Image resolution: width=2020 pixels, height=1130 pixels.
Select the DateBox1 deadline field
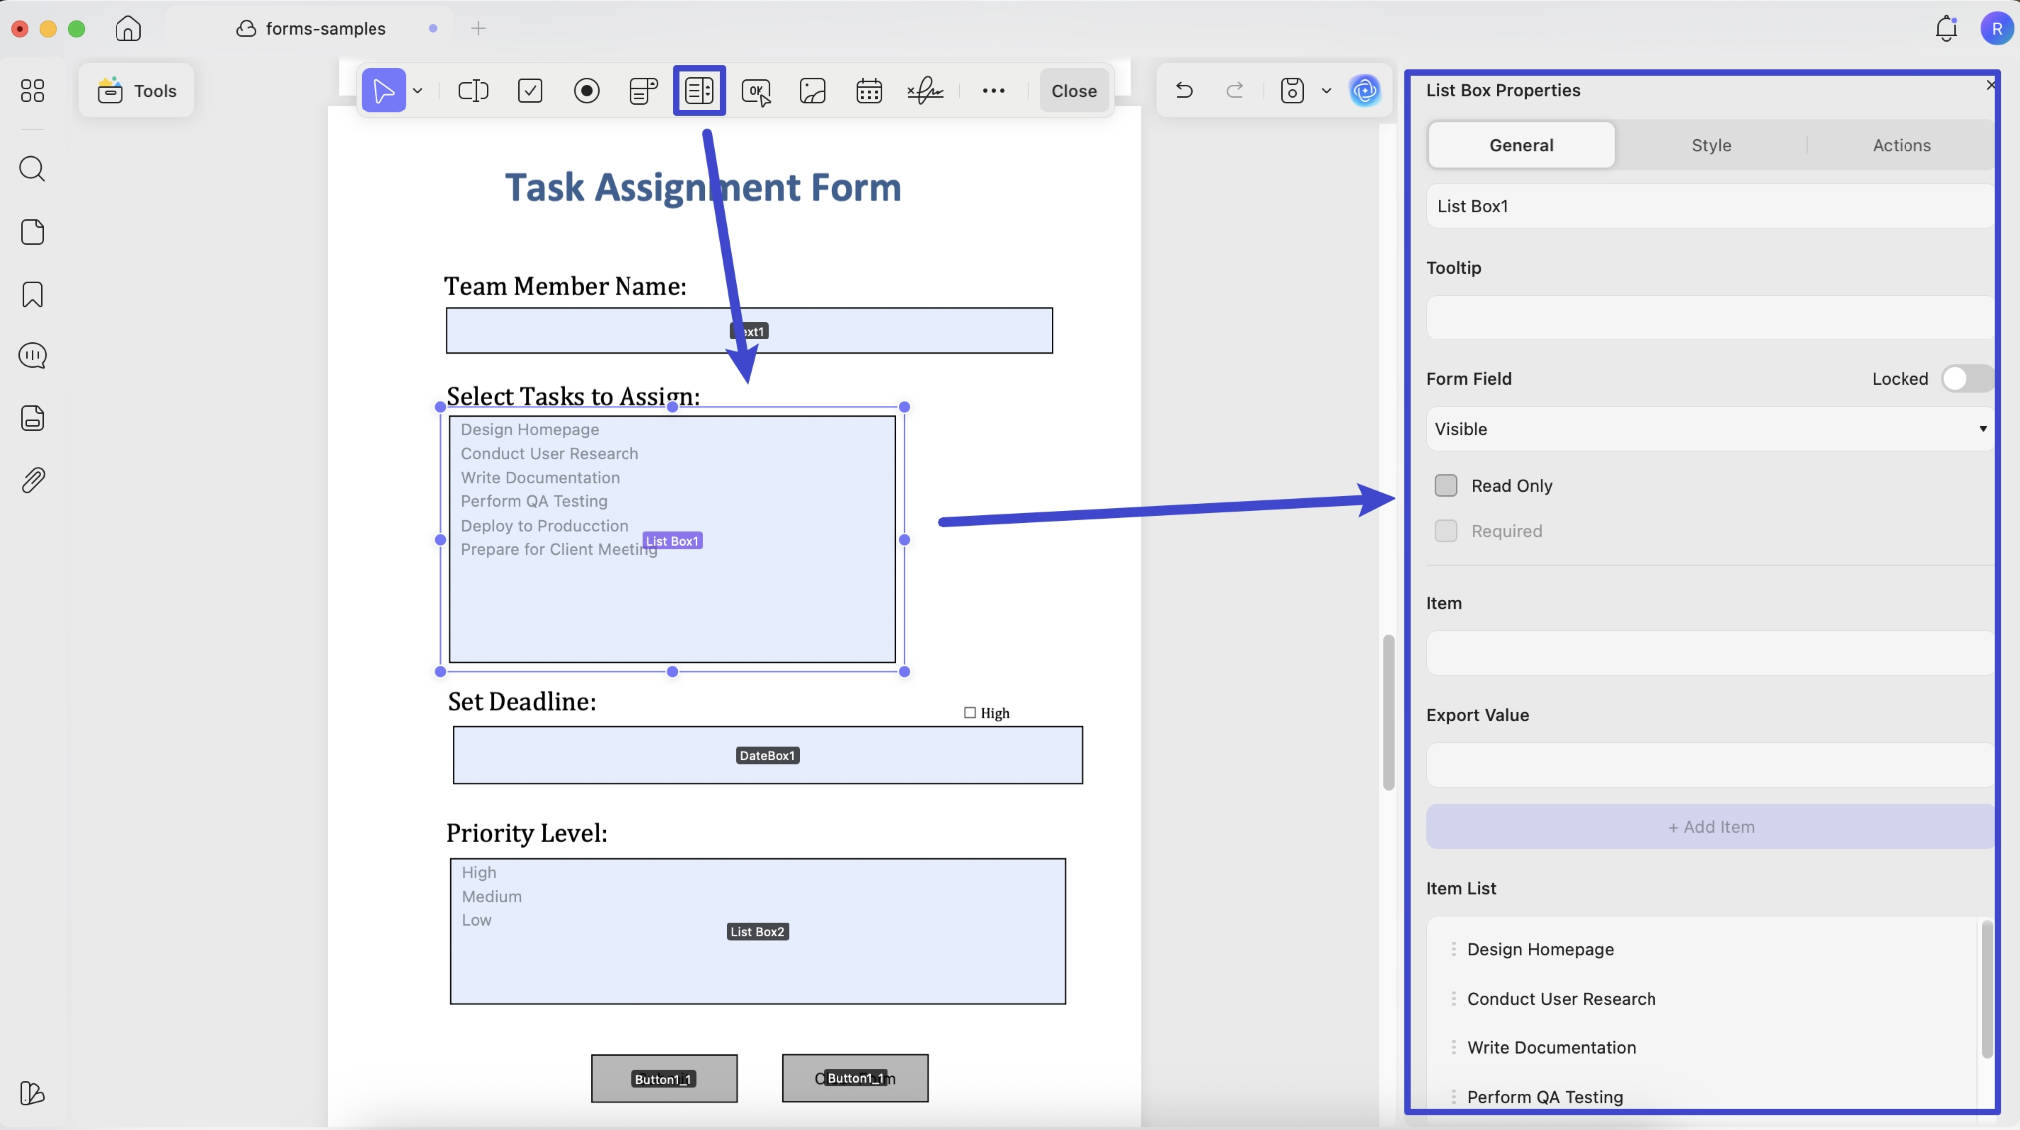click(x=767, y=755)
